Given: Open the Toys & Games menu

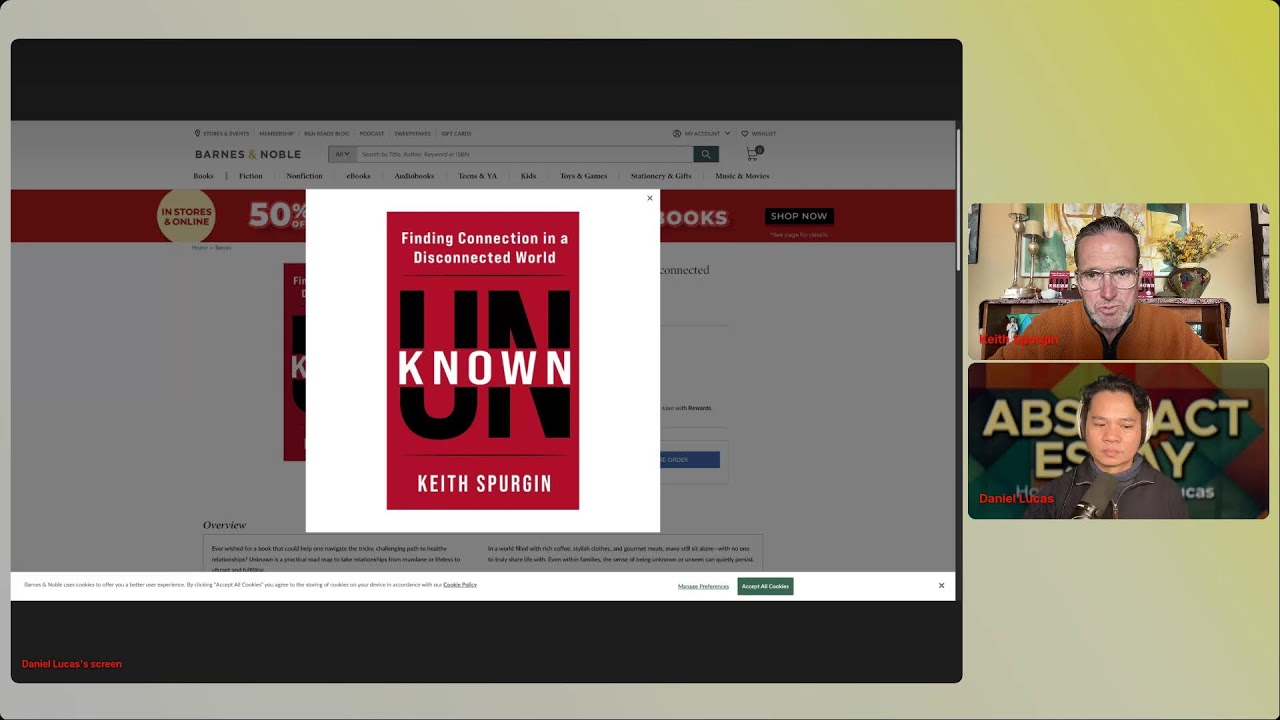Looking at the screenshot, I should [x=583, y=176].
